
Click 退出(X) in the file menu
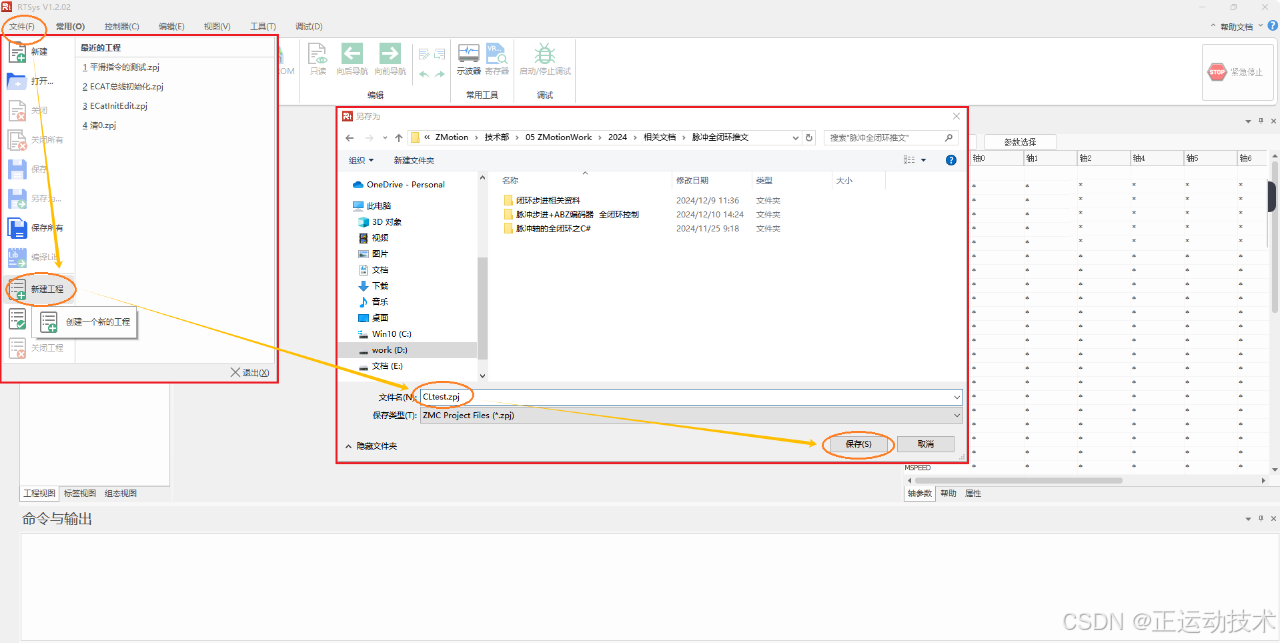[x=249, y=373]
